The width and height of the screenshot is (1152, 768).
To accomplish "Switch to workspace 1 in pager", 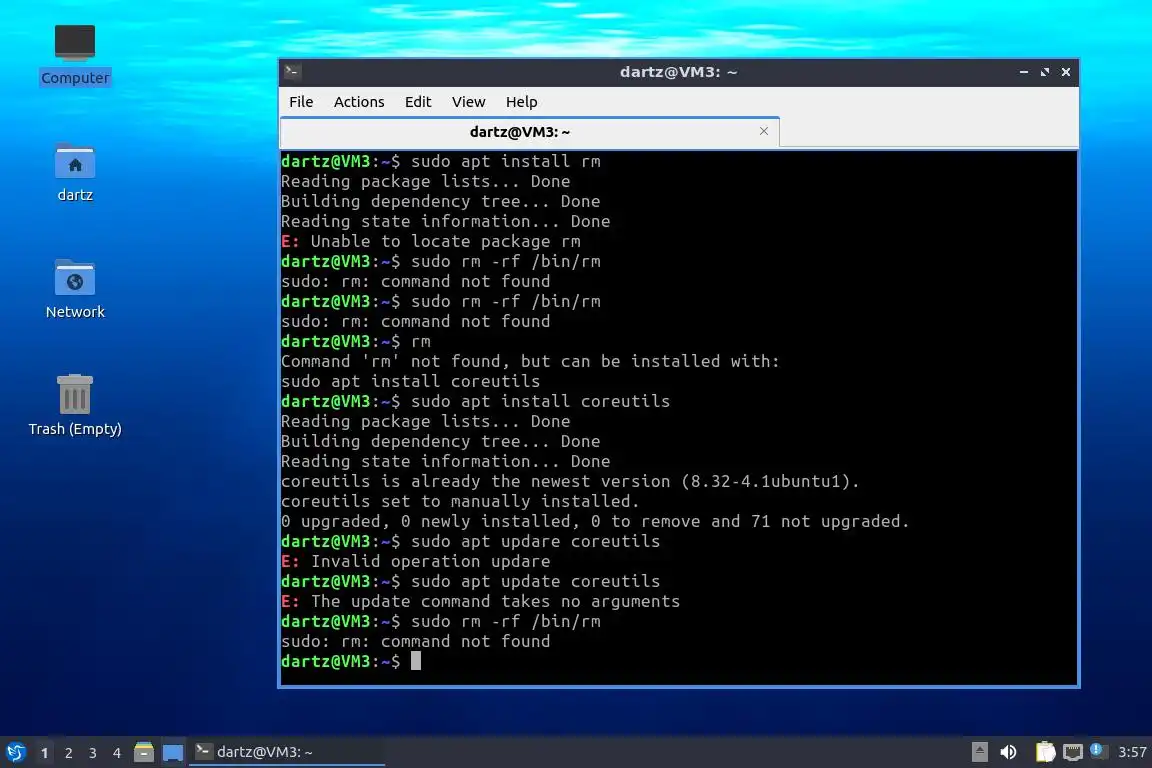I will pos(45,753).
